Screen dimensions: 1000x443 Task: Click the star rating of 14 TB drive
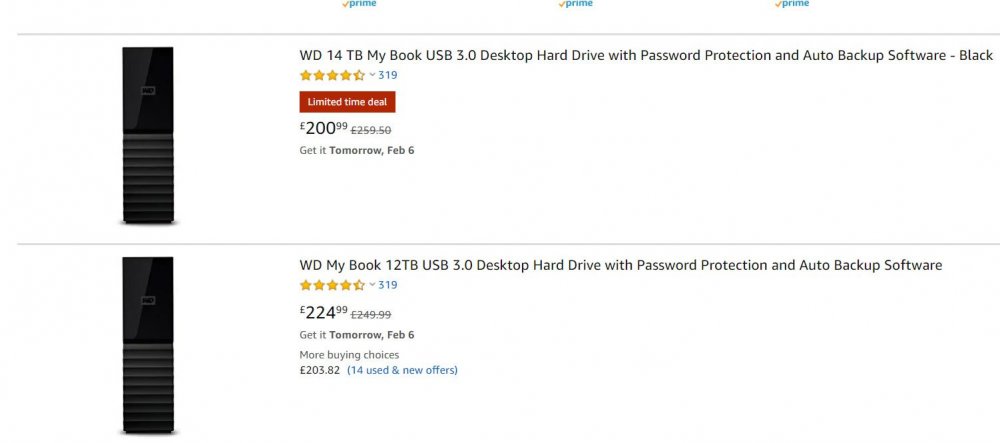(x=332, y=75)
